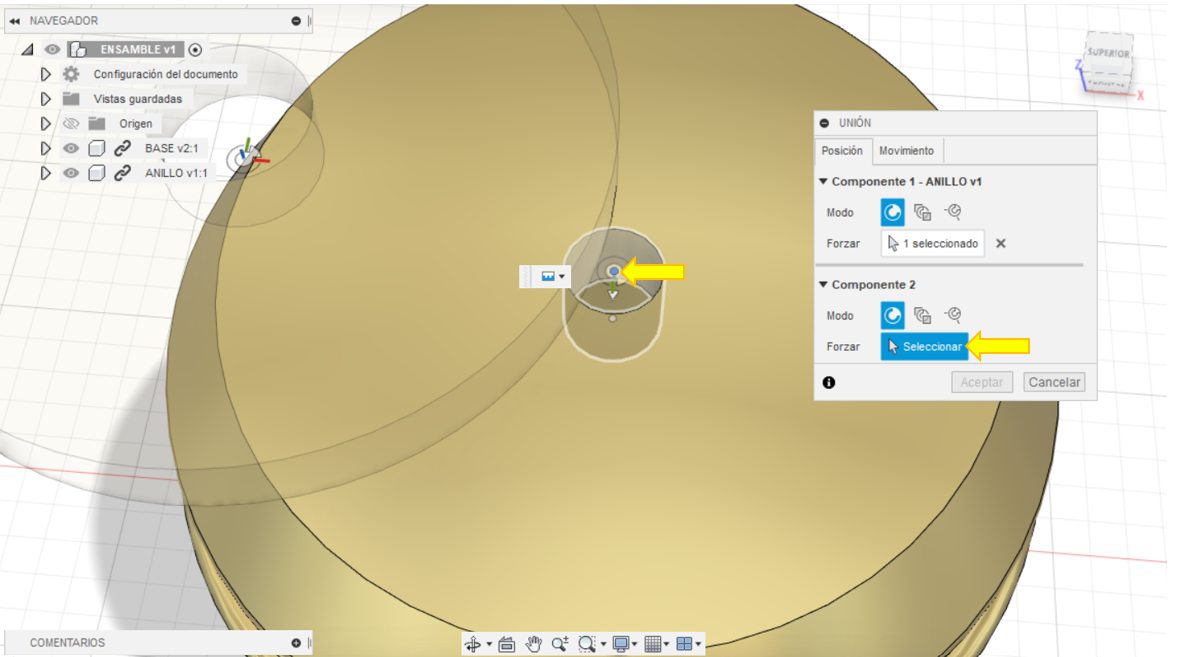
Task: Click the '1 seleccionado' selection box
Action: (x=933, y=244)
